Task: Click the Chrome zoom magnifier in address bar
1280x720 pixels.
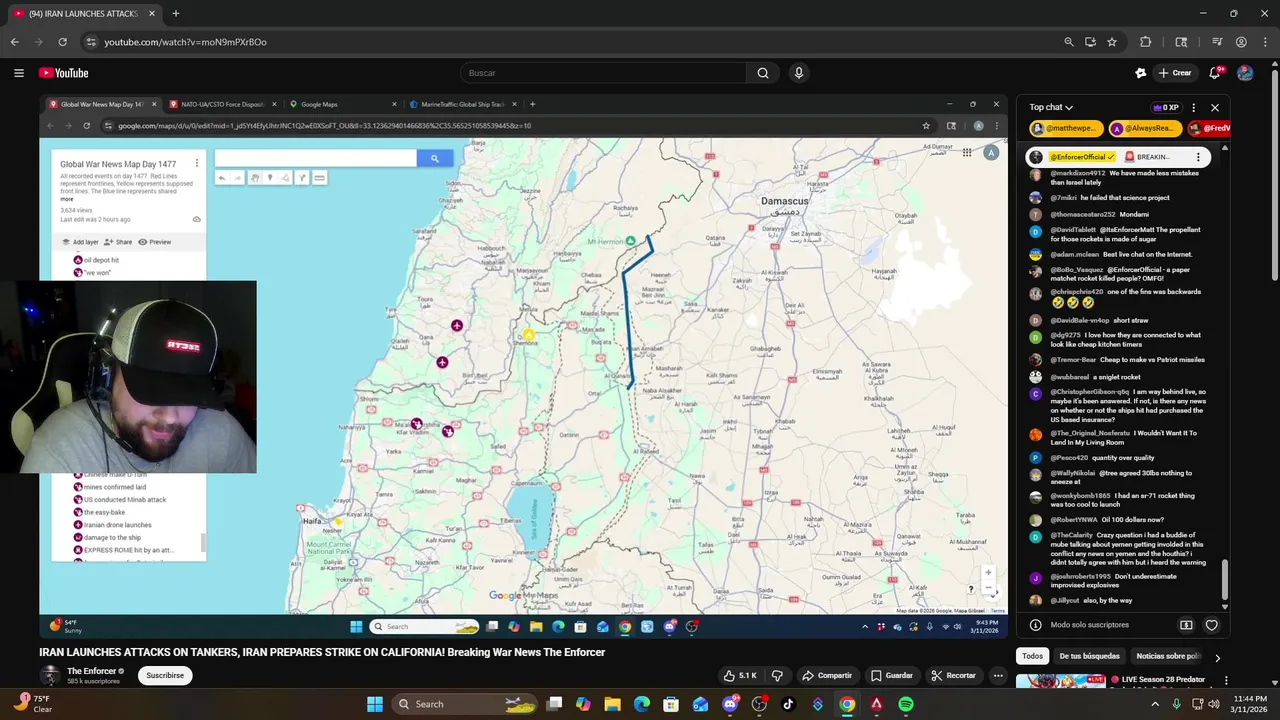Action: click(x=1069, y=42)
